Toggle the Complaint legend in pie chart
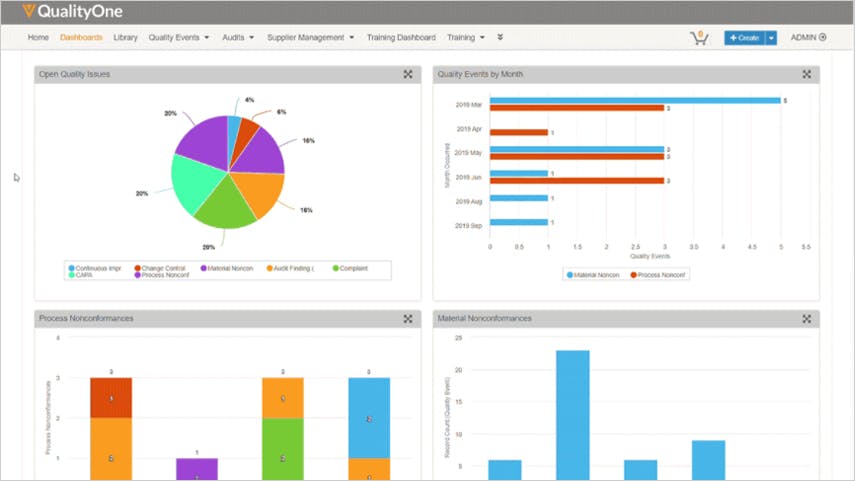This screenshot has height=481, width=855. tap(350, 268)
